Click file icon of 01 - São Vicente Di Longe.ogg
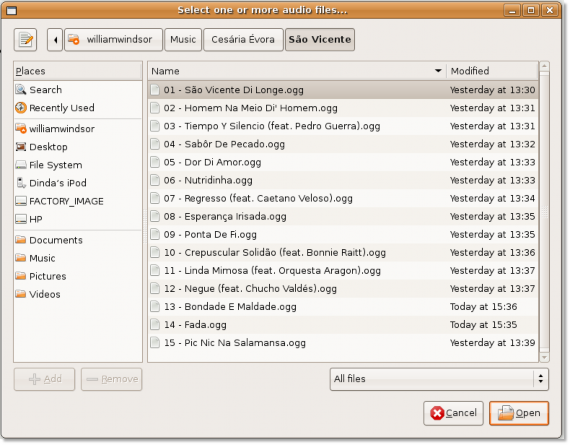The height and width of the screenshot is (445, 570). [155, 90]
